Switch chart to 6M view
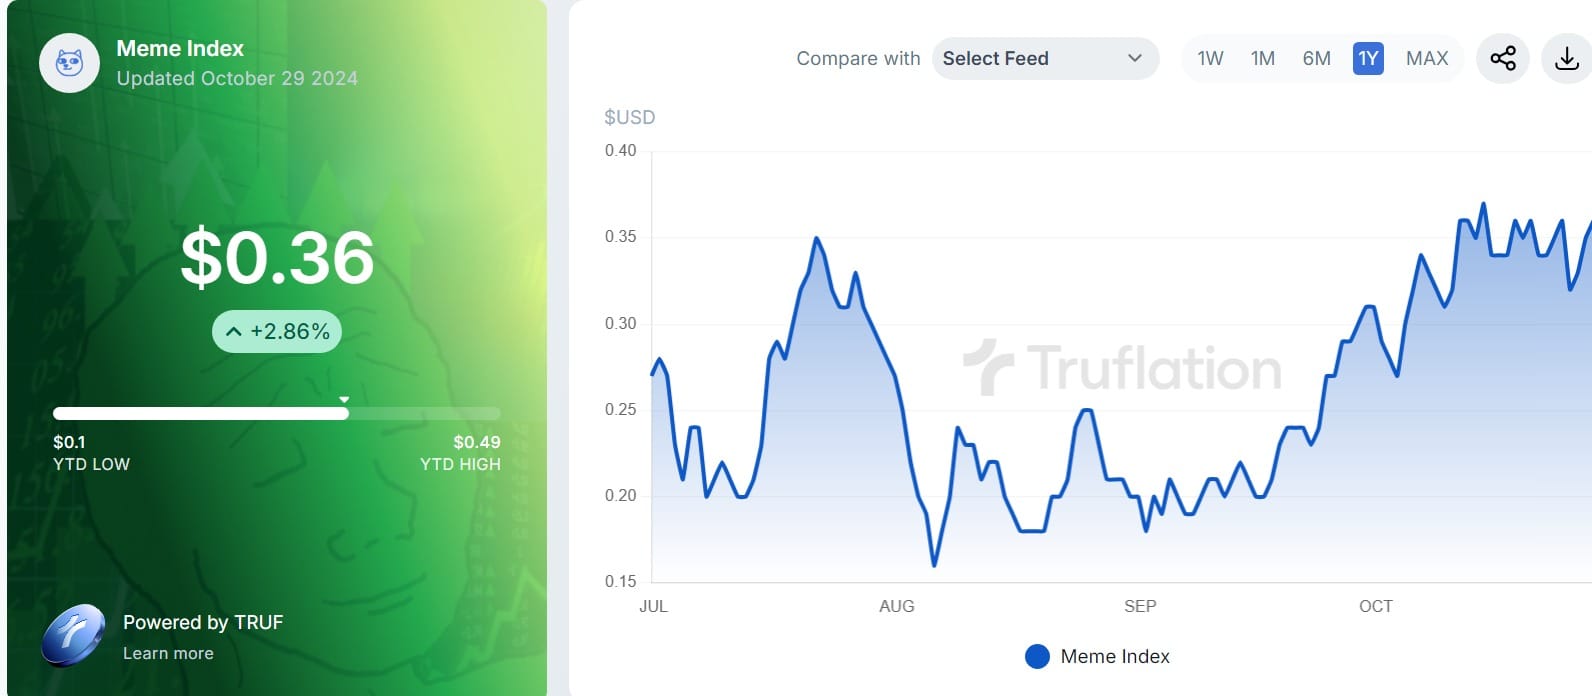Viewport: 1592px width, 696px height. coord(1317,59)
